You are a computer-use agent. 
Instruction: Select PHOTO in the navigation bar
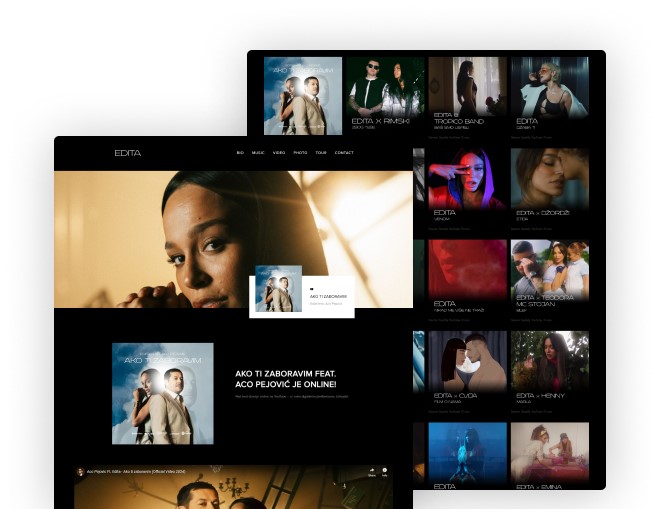(x=300, y=153)
